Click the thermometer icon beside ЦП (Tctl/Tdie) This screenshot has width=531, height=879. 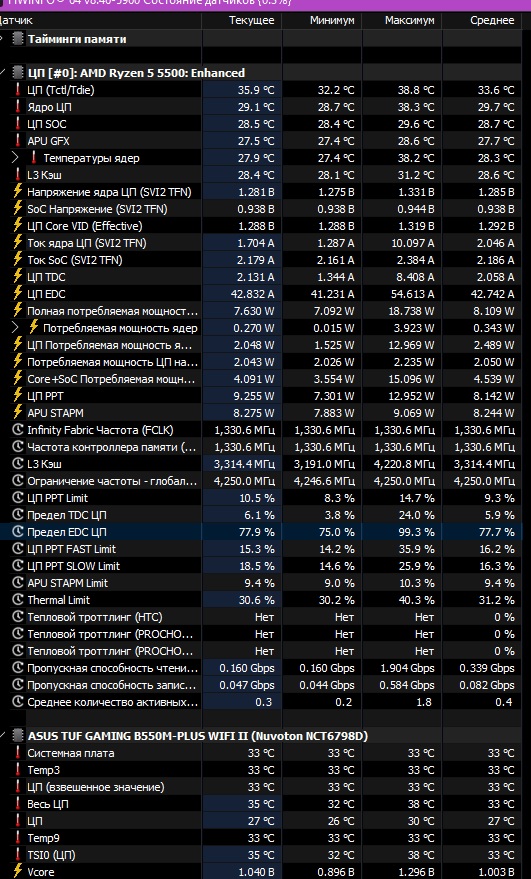point(18,90)
